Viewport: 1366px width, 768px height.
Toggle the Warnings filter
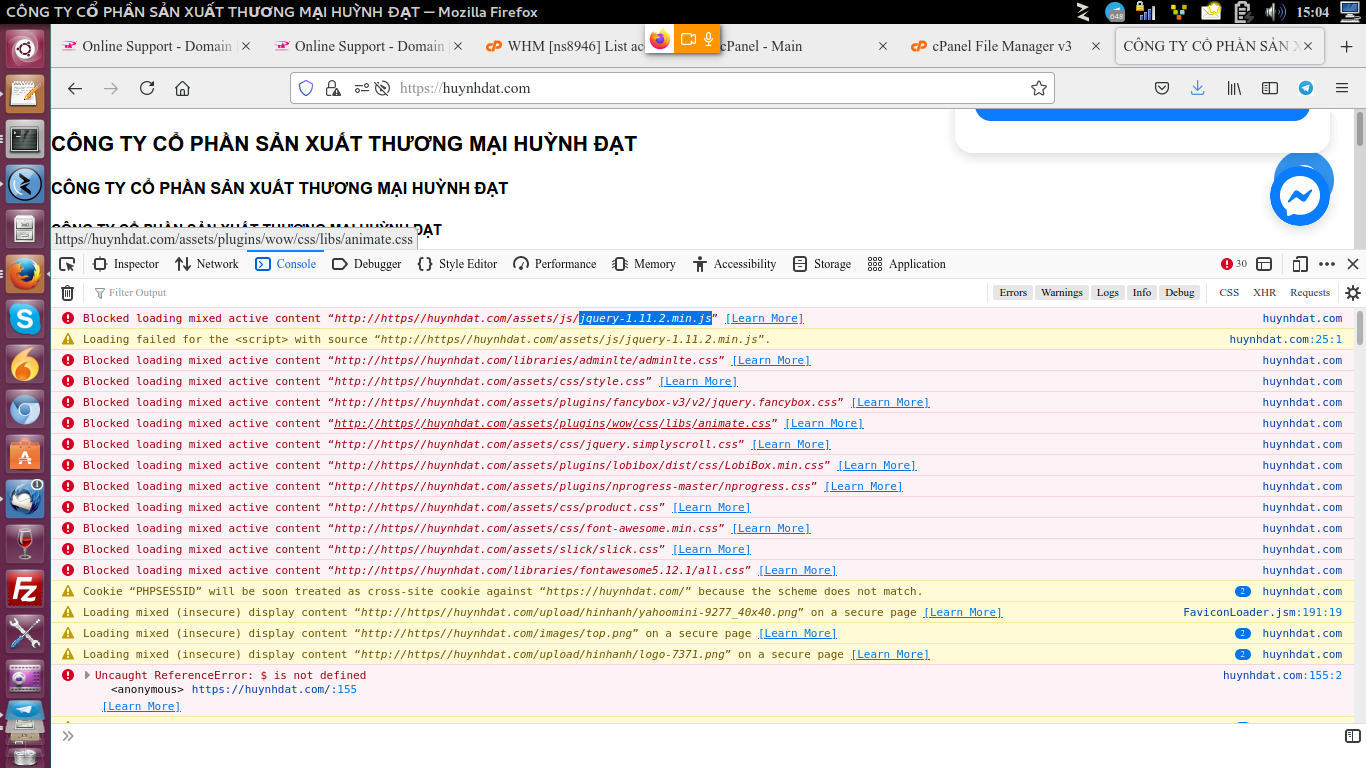(1061, 292)
